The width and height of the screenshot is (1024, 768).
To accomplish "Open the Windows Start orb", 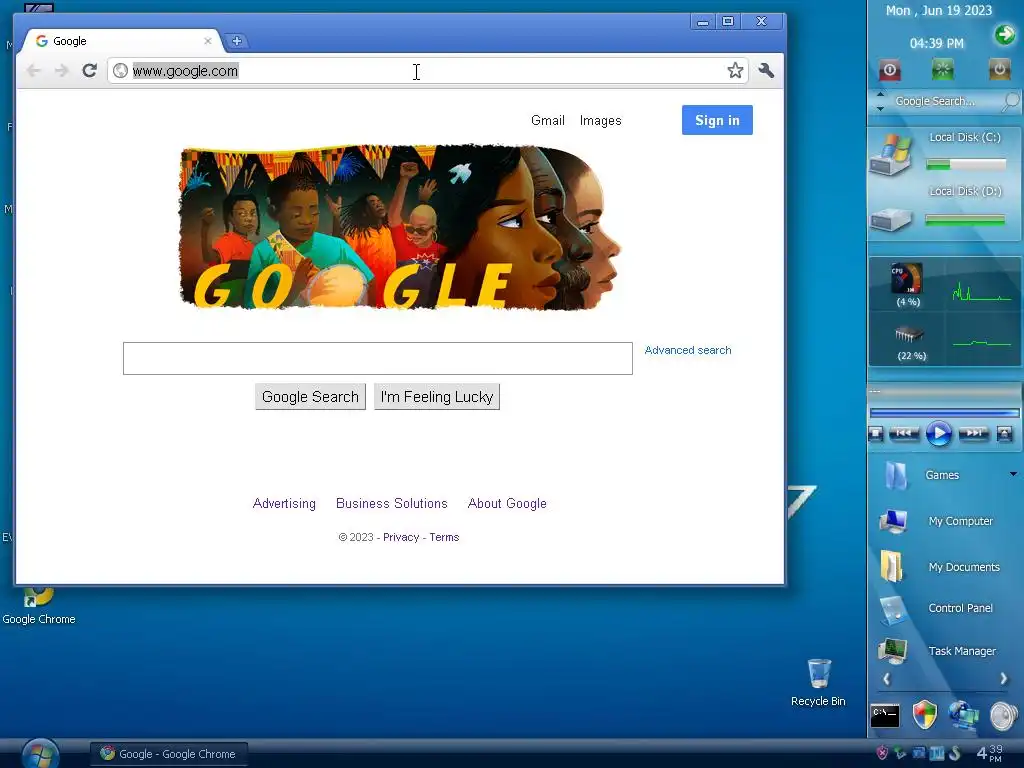I will tap(40, 754).
